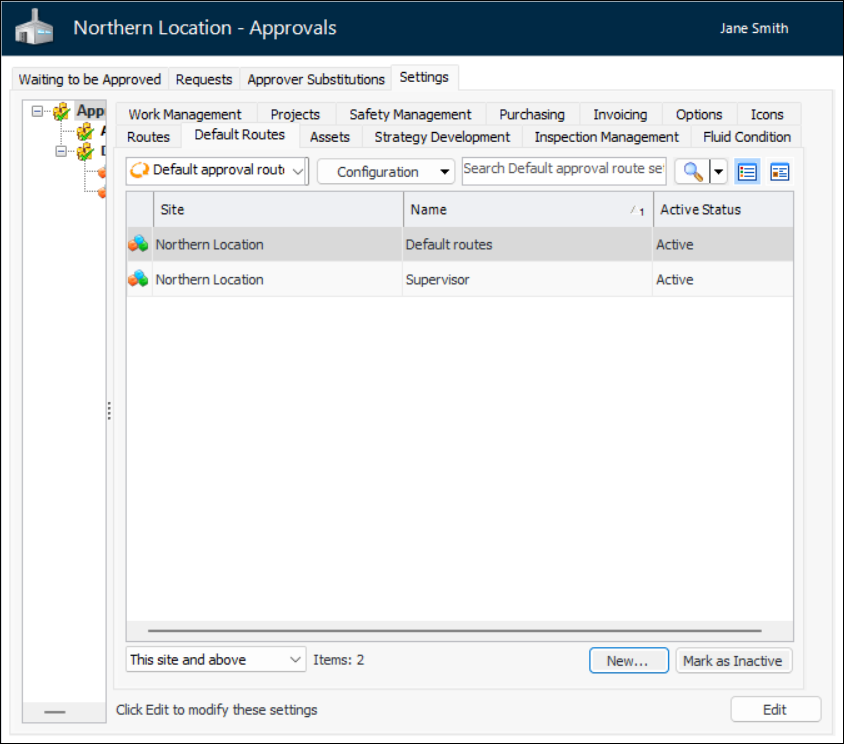The width and height of the screenshot is (844, 744).
Task: Click the horizontal scrollbar in the grid
Action: [x=455, y=631]
